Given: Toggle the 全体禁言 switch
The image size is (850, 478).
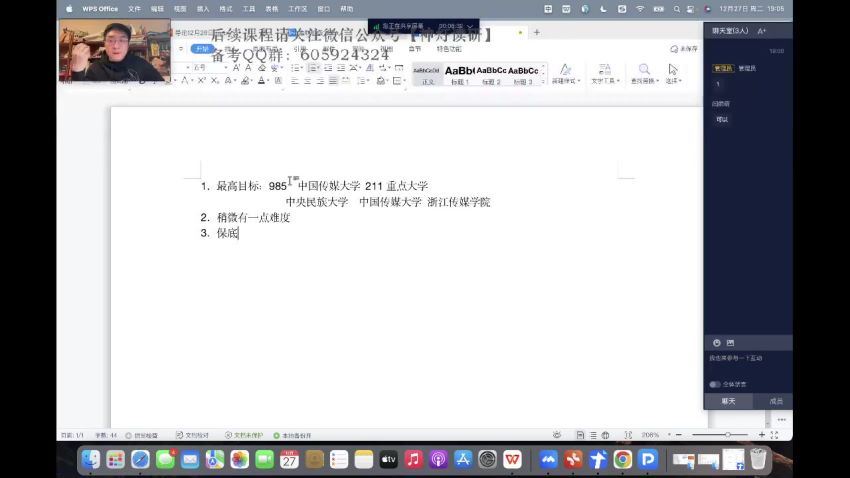Looking at the screenshot, I should (x=714, y=384).
